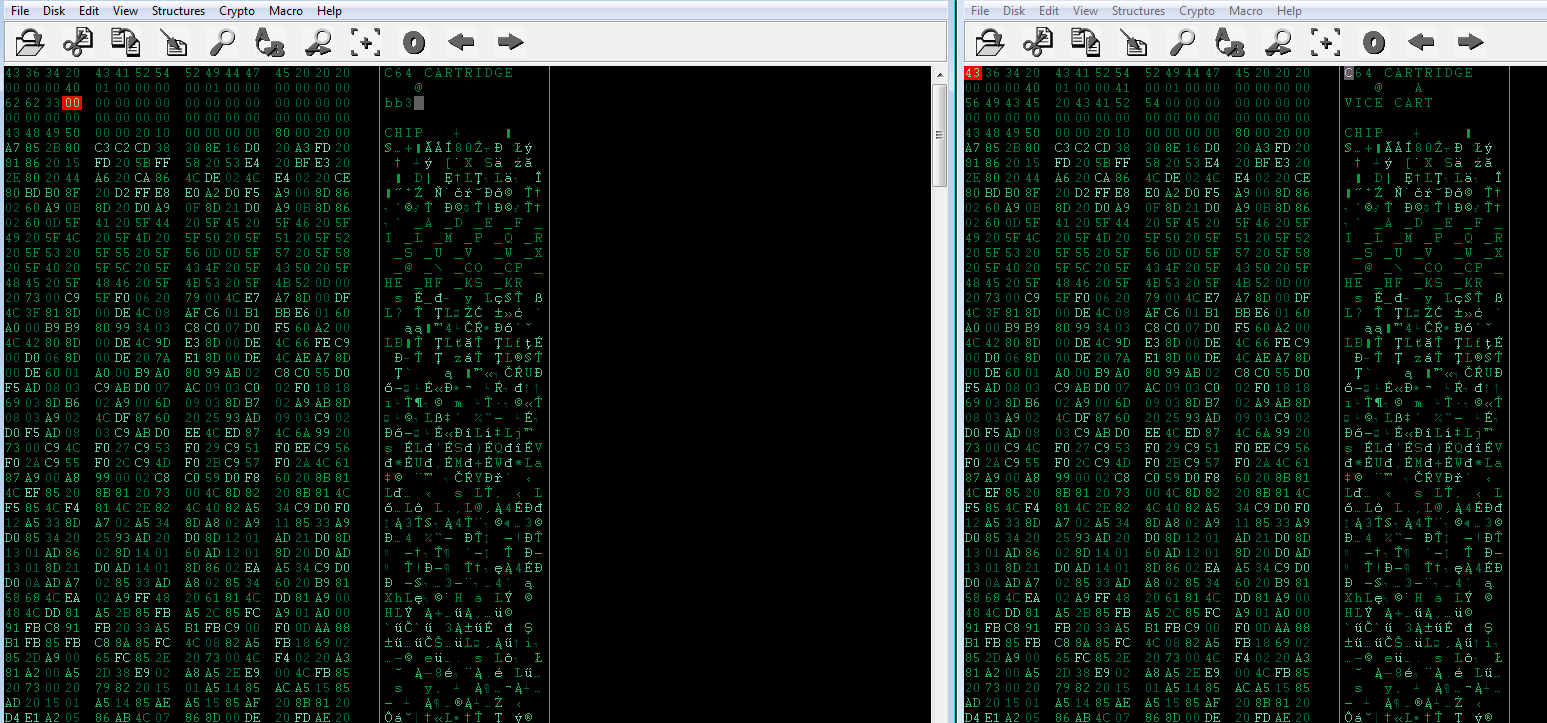1547x723 pixels.
Task: Open the Disk menu in right window
Action: coord(1014,11)
